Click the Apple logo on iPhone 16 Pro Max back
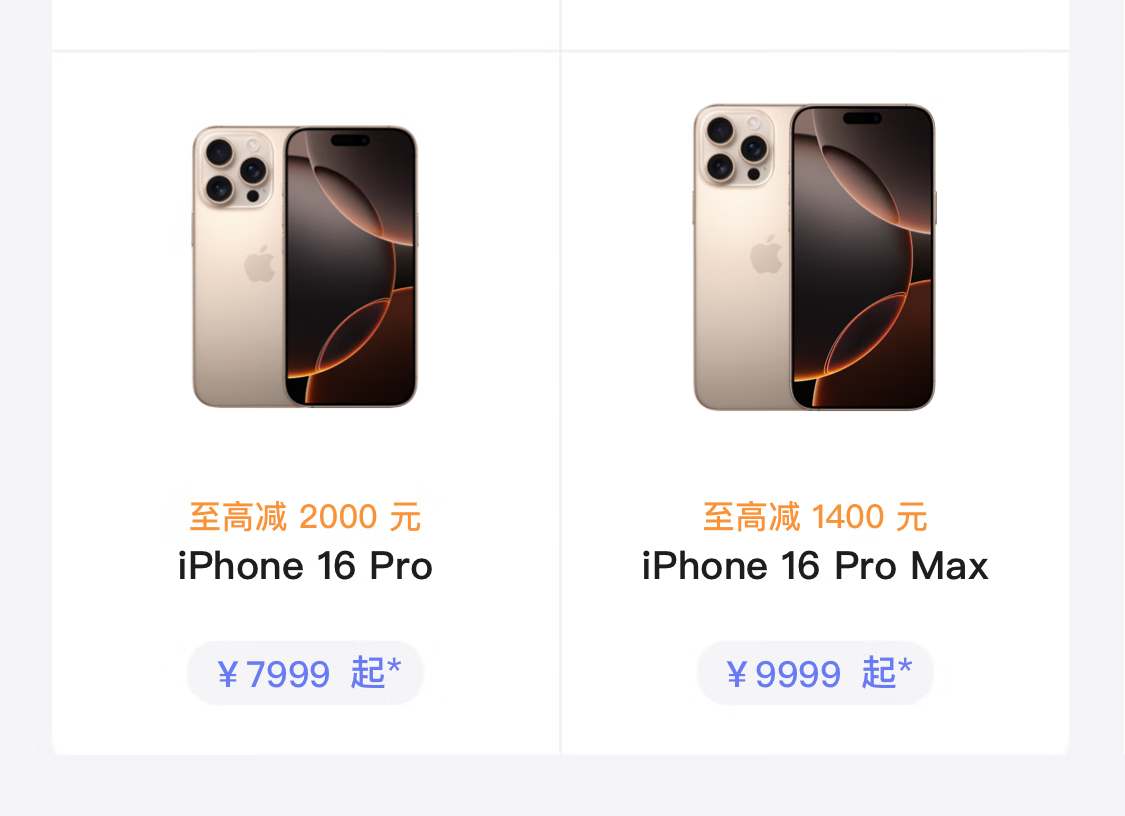Image resolution: width=1125 pixels, height=816 pixels. click(x=766, y=254)
